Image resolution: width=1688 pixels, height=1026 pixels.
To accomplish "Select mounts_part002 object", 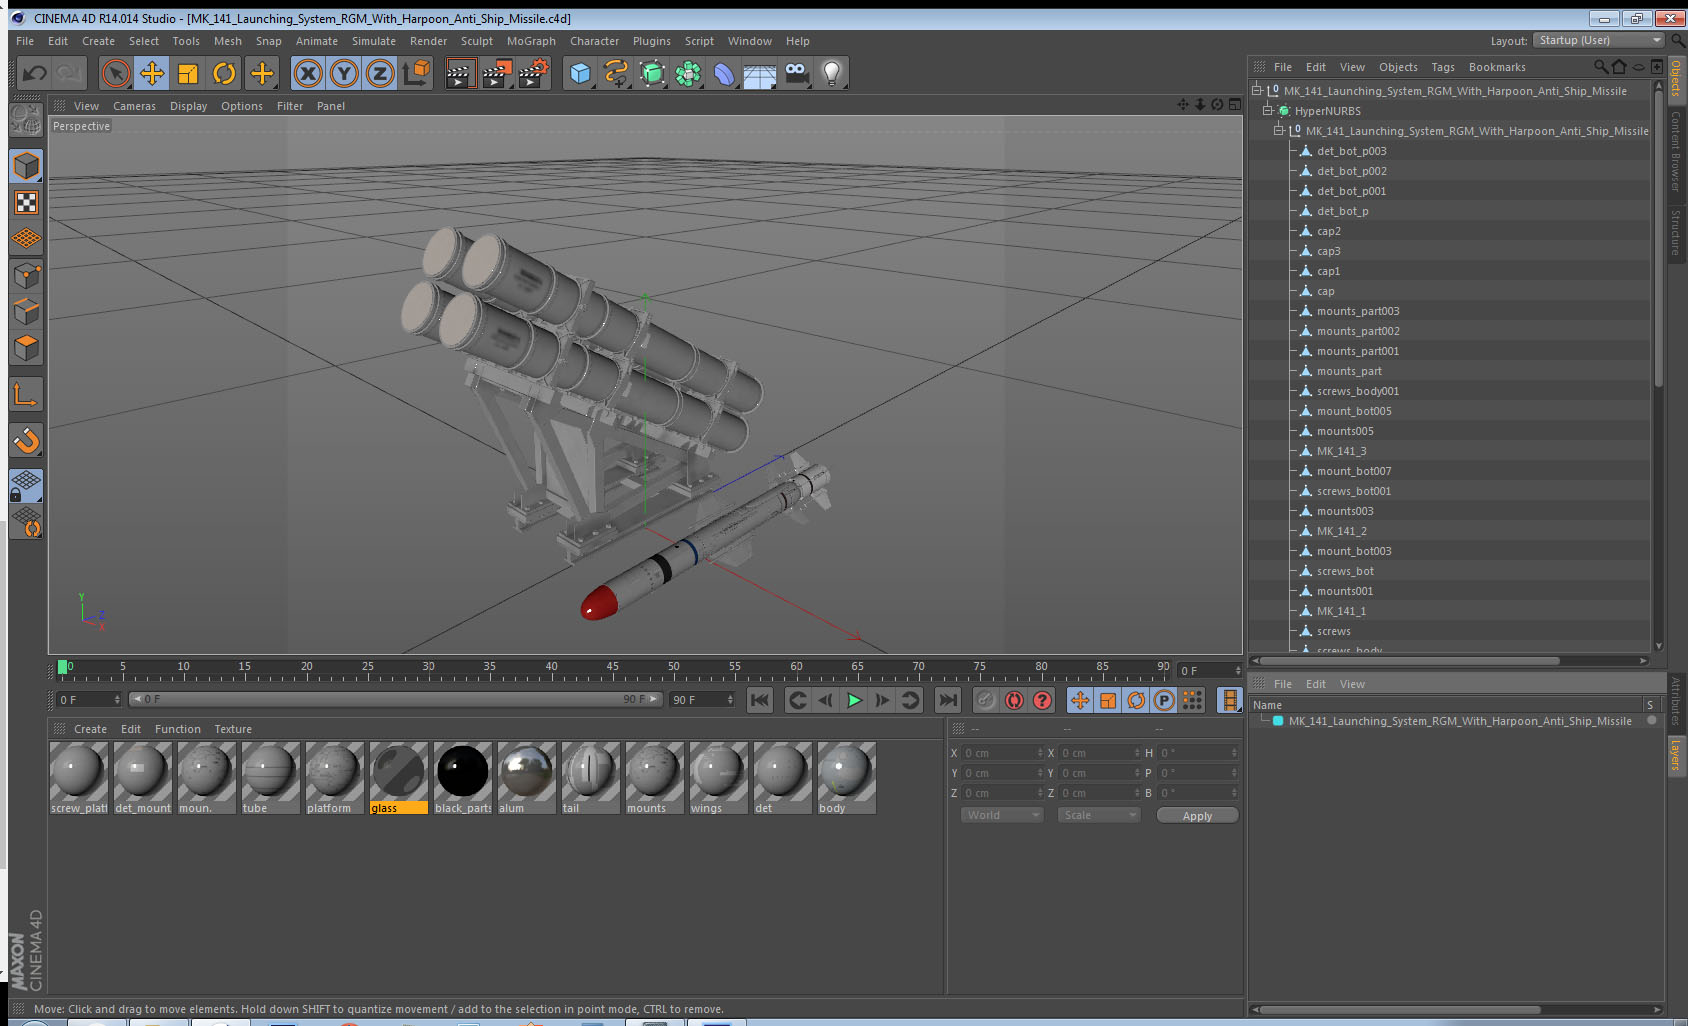I will 1358,331.
